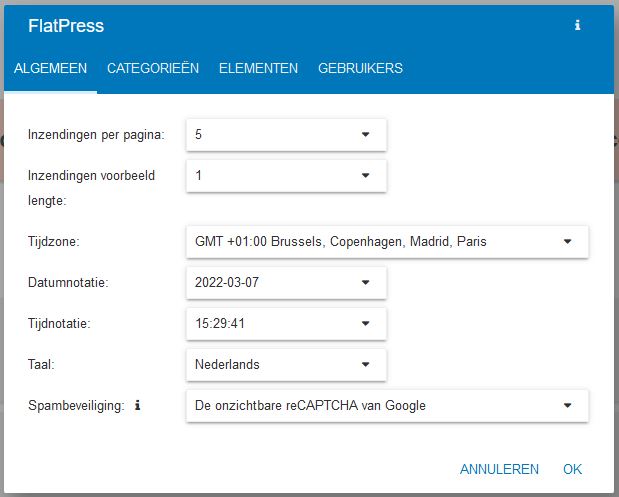Click the 'Spambeveiliging:' label
The width and height of the screenshot is (619, 497).
[x=76, y=405]
